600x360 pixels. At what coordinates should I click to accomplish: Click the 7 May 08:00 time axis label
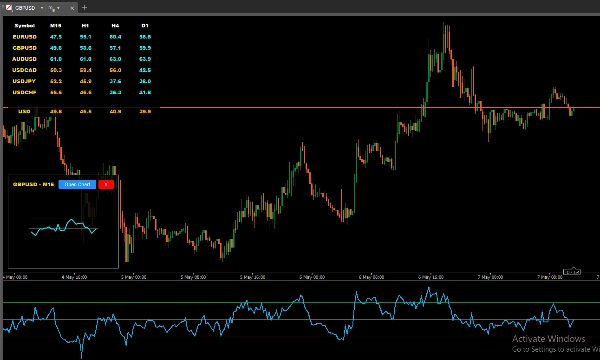click(550, 277)
